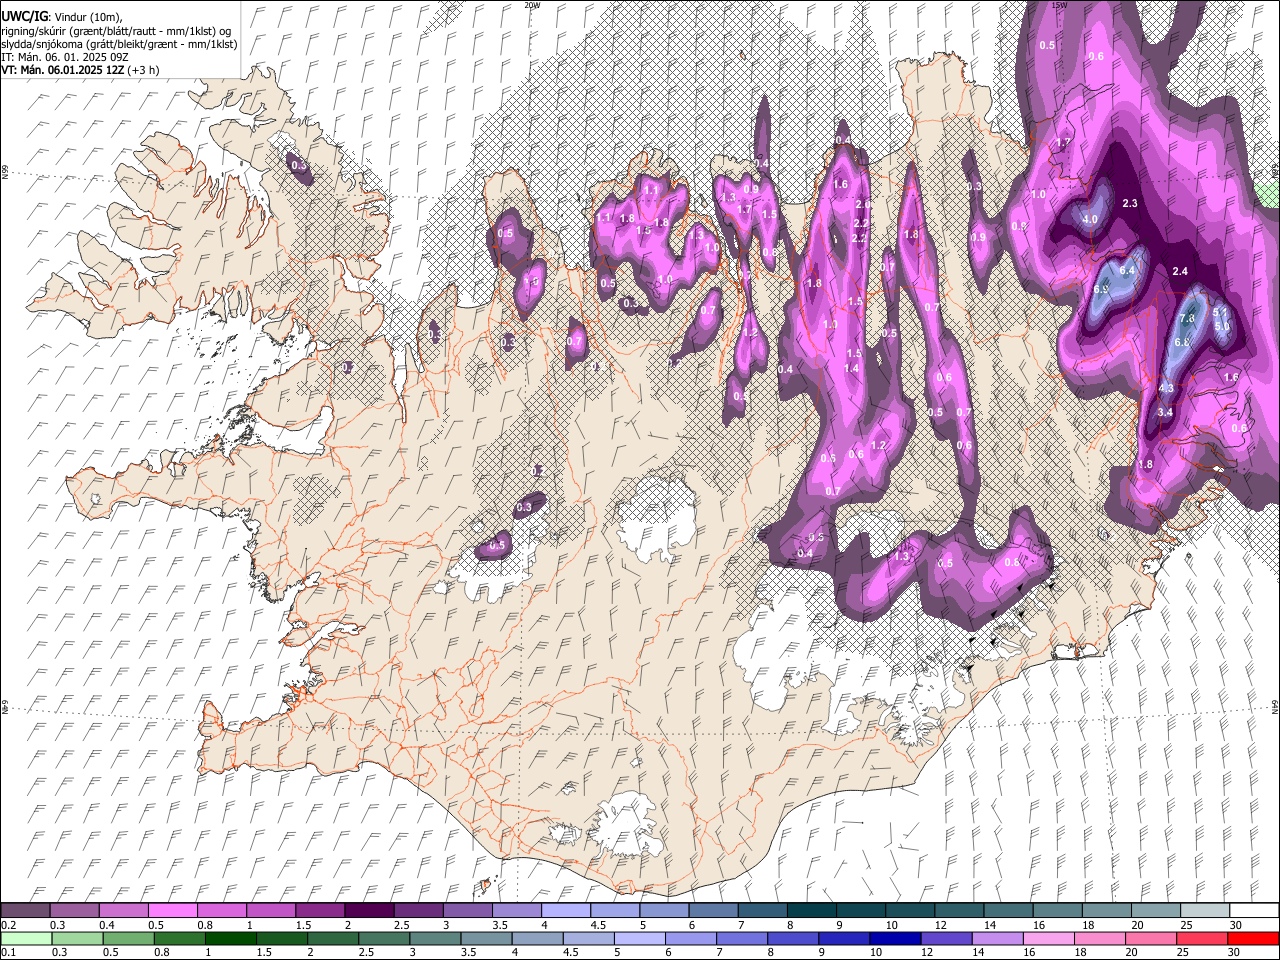This screenshot has height=960, width=1280.
Task: Click the dark teal 8–9 snow legend swatch
Action: point(812,910)
